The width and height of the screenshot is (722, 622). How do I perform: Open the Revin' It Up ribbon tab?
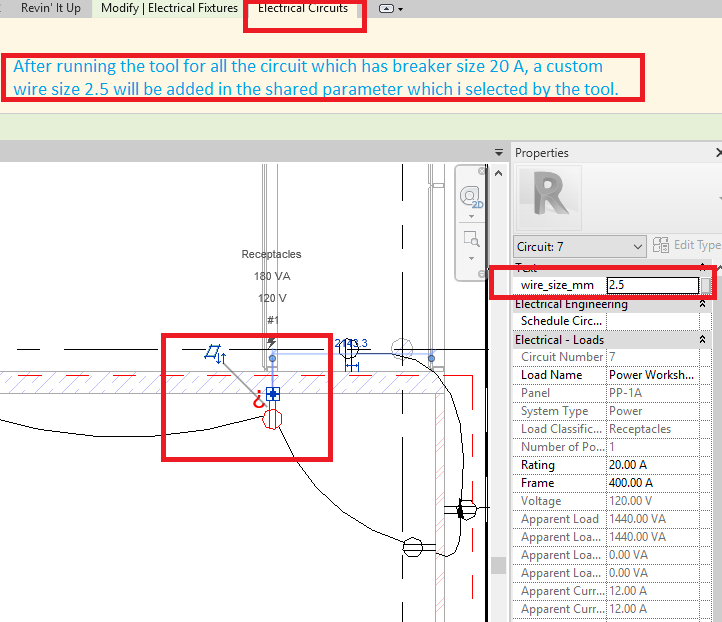pos(51,8)
